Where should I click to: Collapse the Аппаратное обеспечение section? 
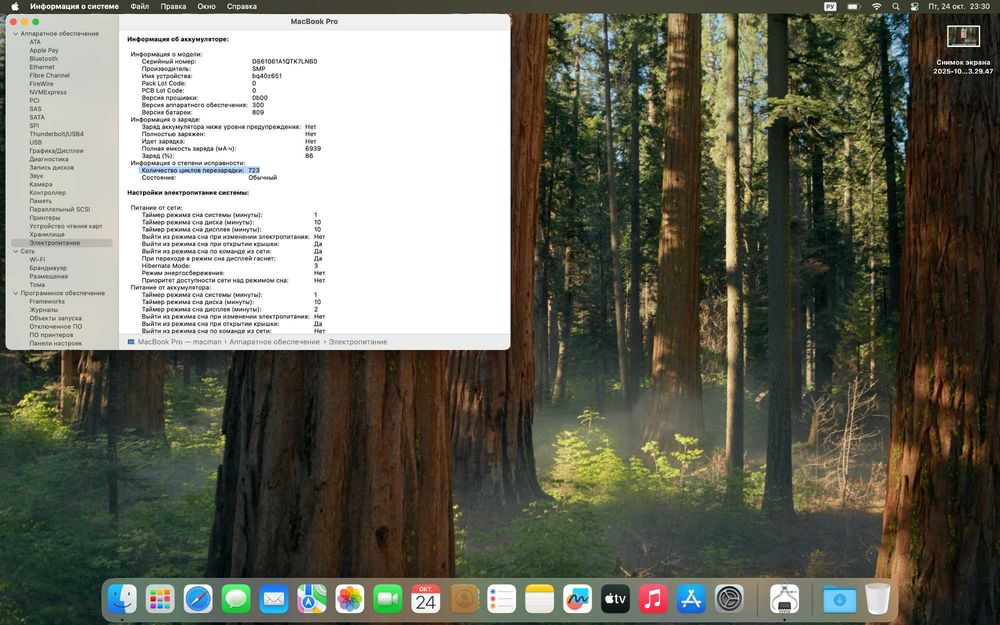point(15,34)
